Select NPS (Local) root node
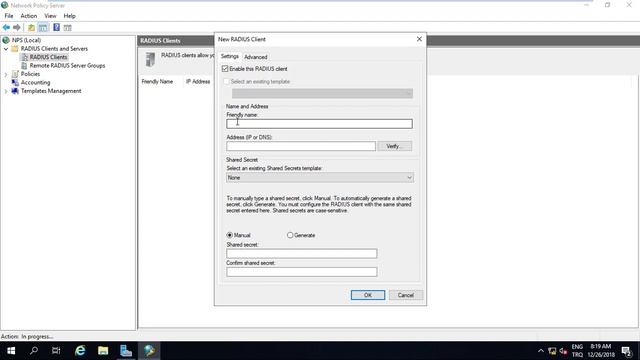The height and width of the screenshot is (360, 640). [x=27, y=40]
